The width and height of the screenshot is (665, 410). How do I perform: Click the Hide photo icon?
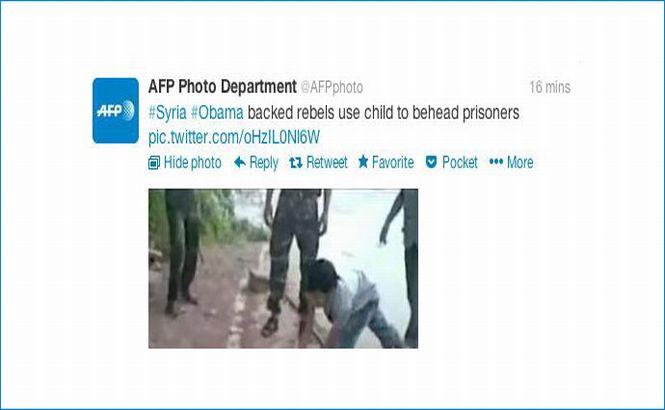(x=154, y=162)
